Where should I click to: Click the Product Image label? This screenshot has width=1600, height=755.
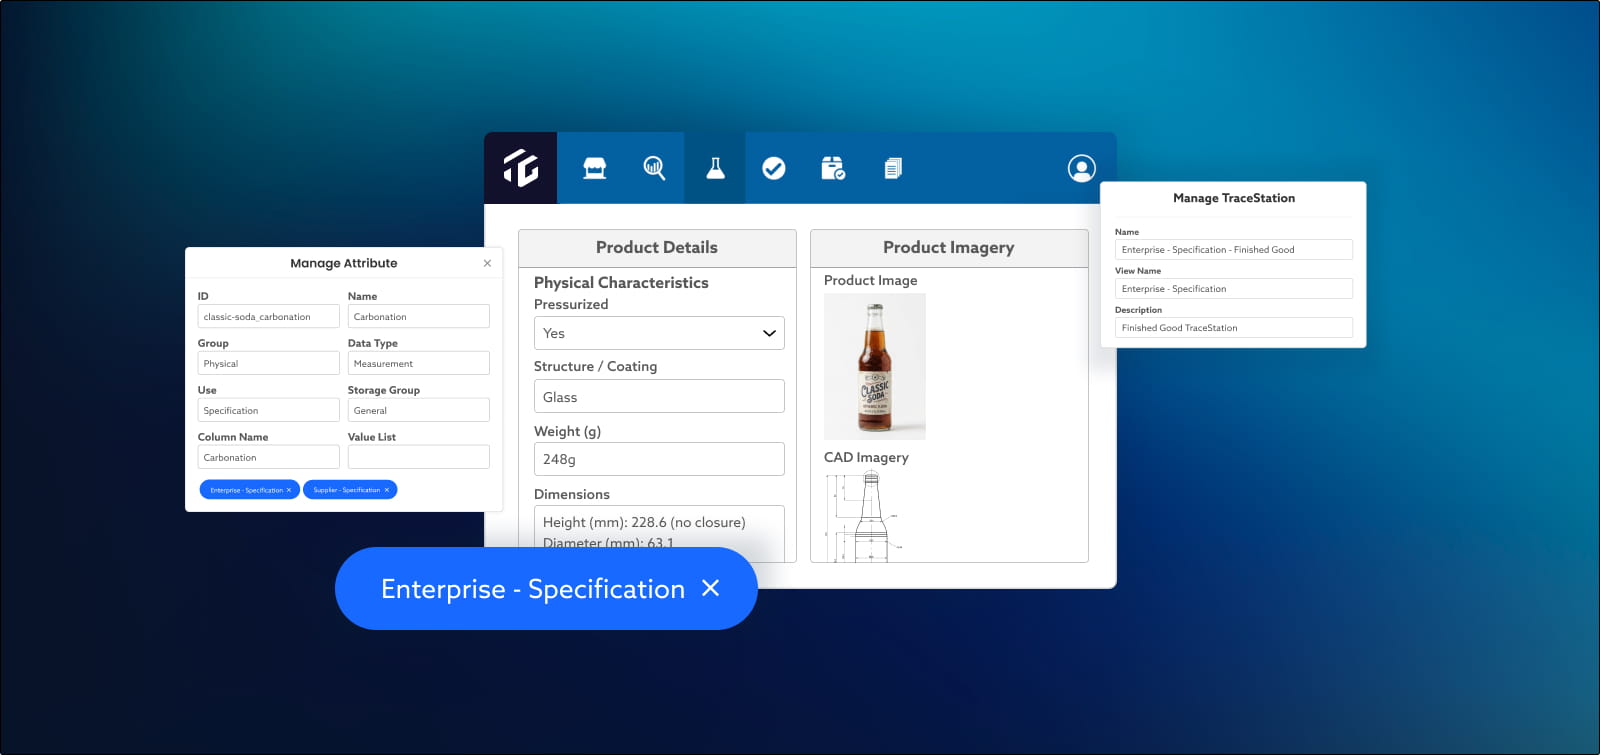pyautogui.click(x=870, y=280)
